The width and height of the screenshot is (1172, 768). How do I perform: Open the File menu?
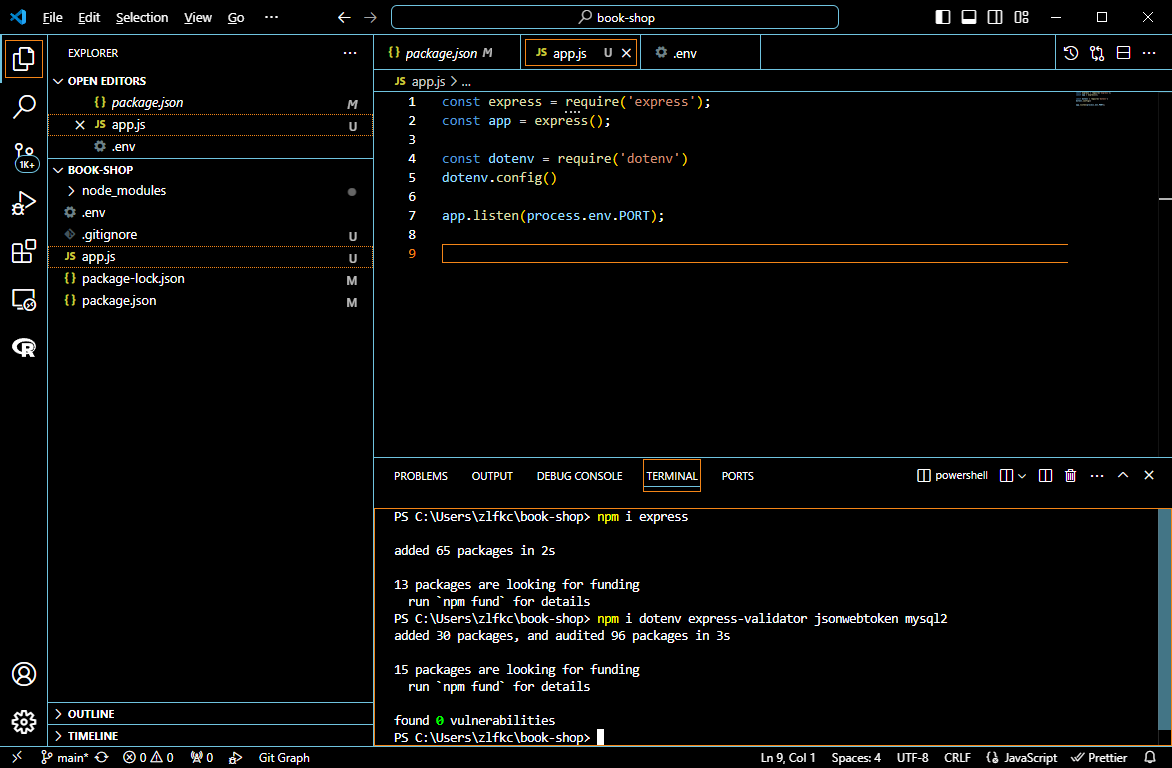click(52, 17)
